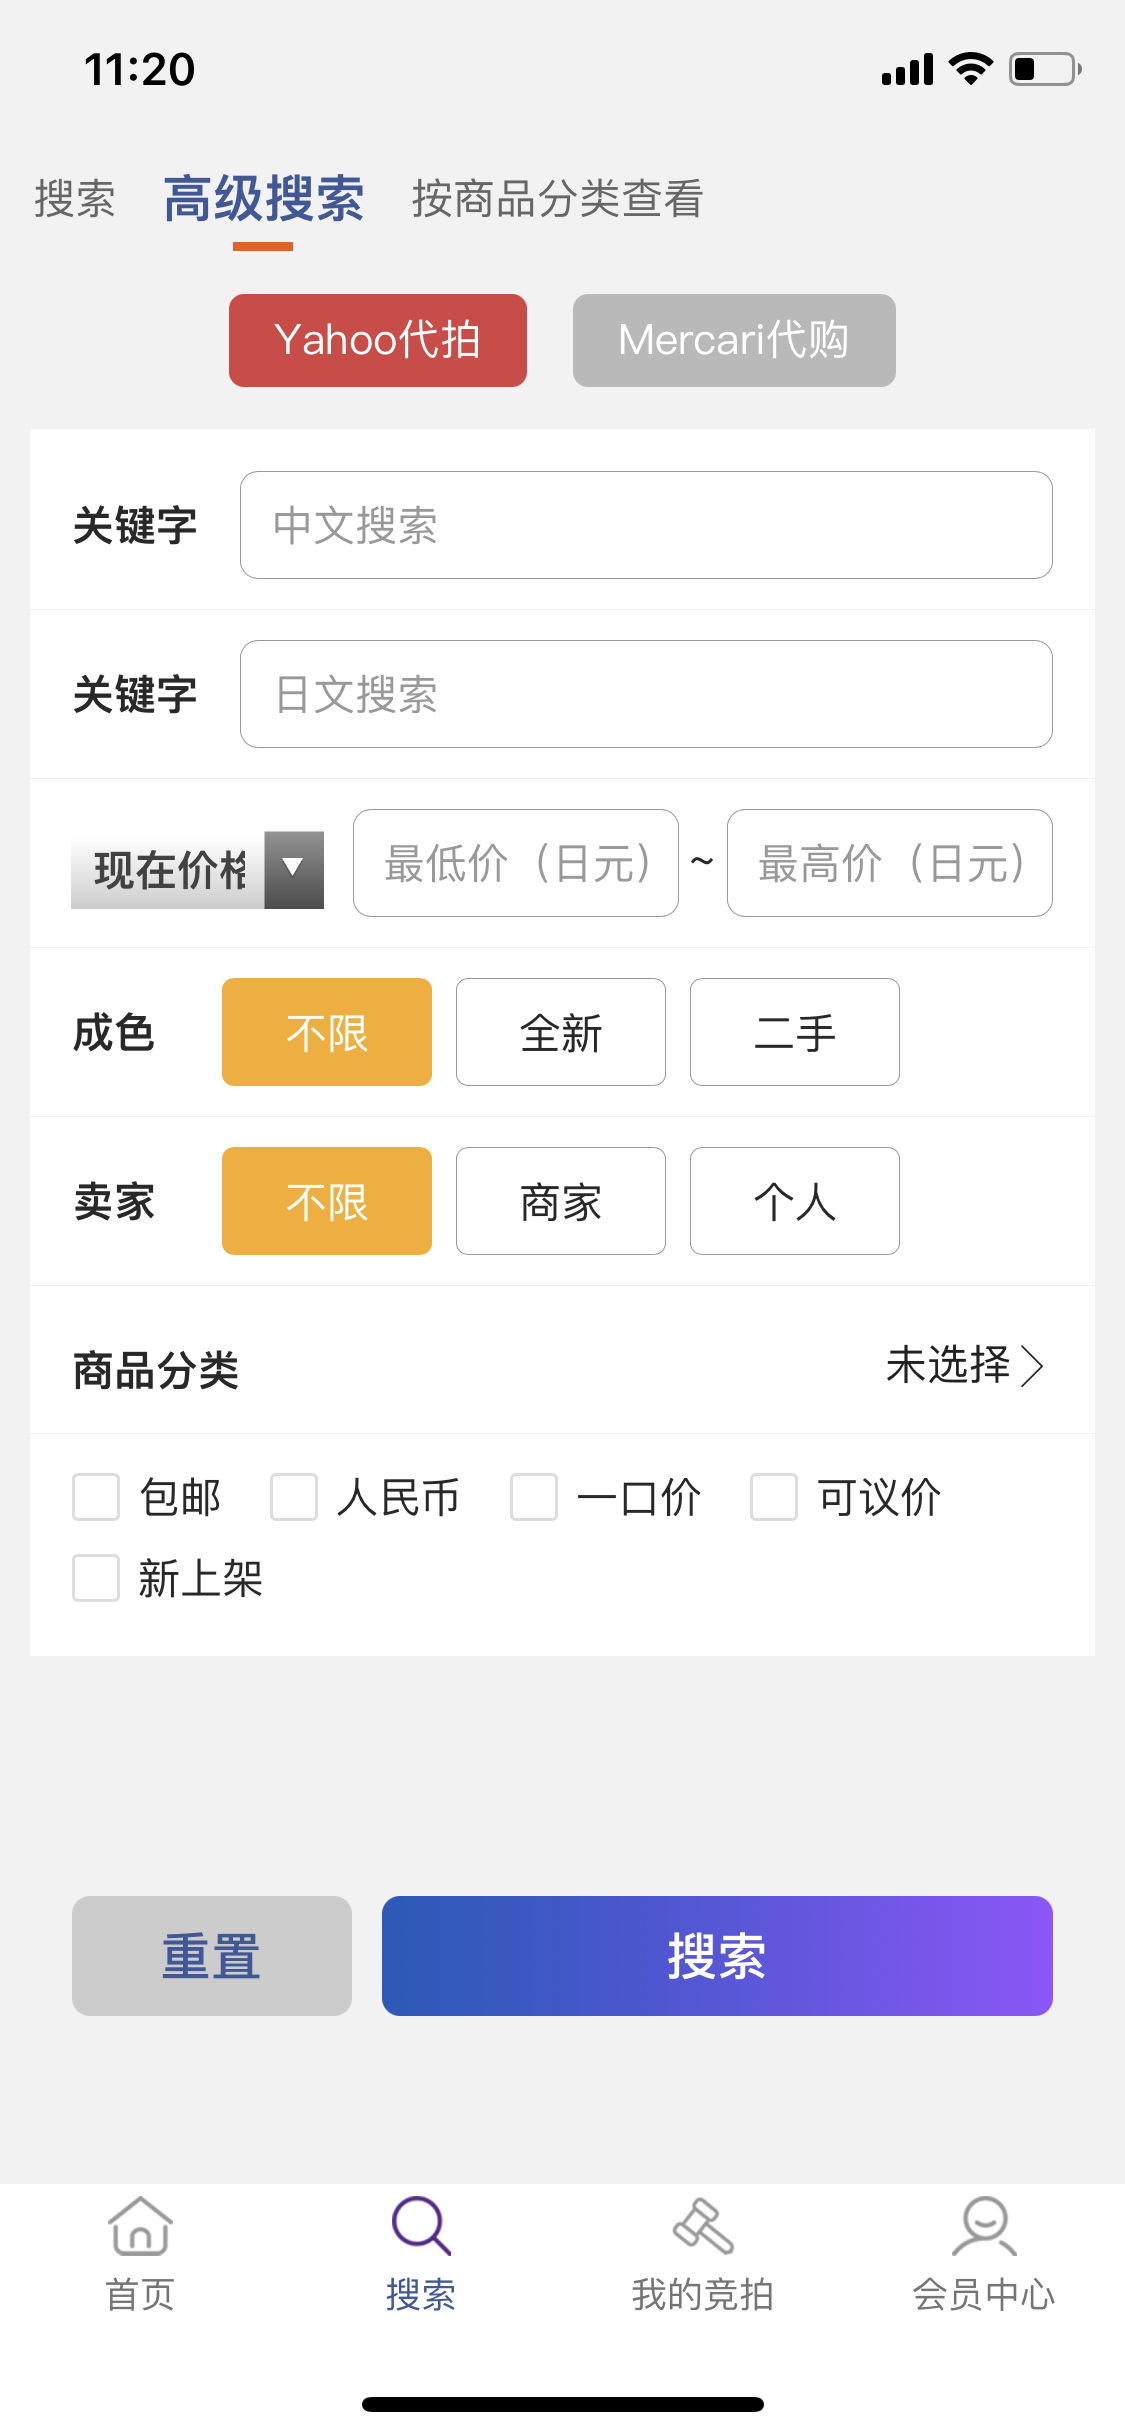
Task: Tick the 新上架 checkbox
Action: point(96,1578)
